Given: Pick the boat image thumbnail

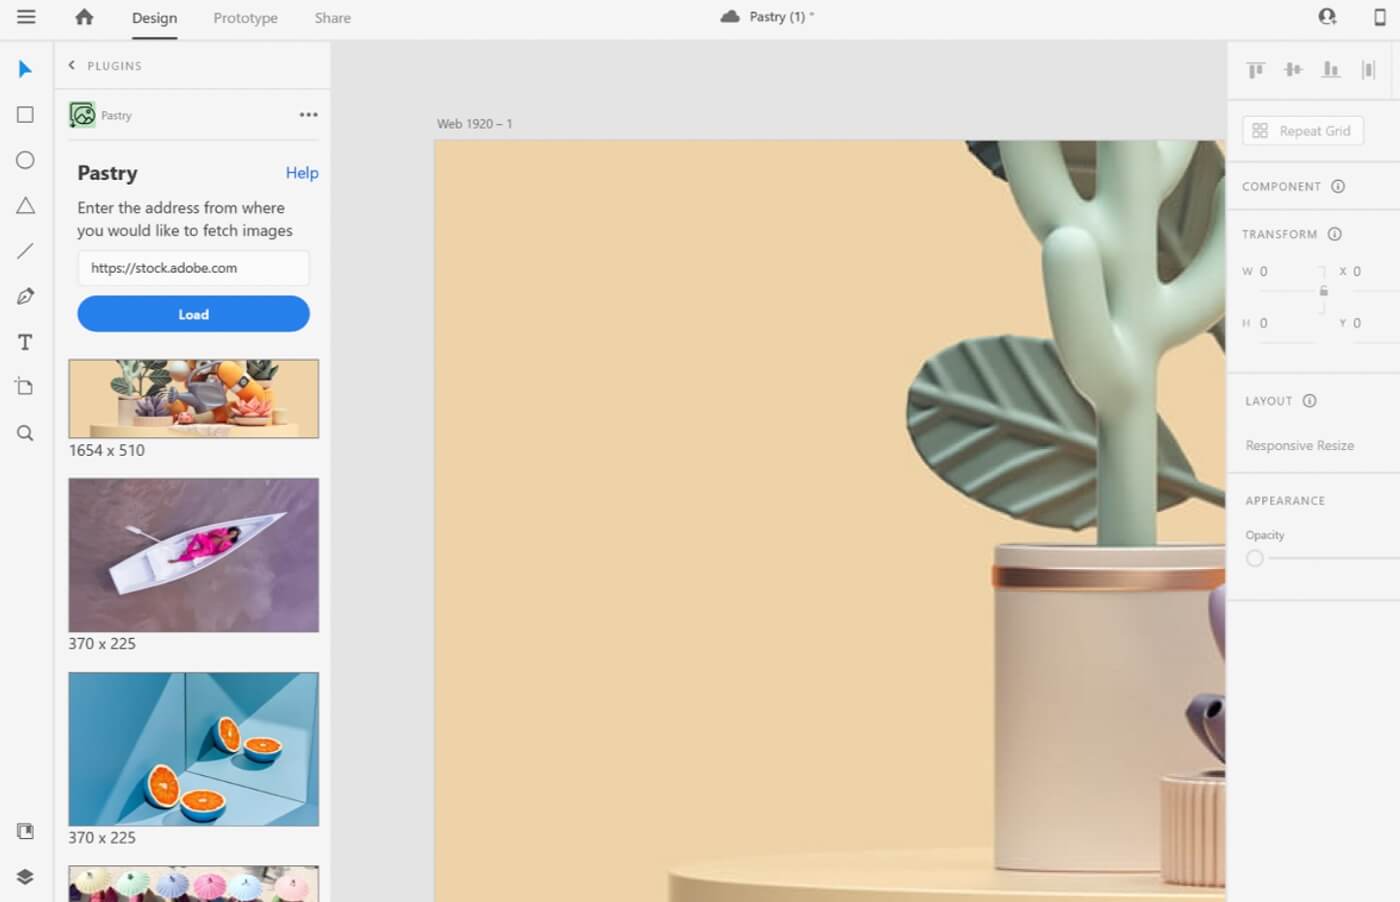Looking at the screenshot, I should coord(194,555).
